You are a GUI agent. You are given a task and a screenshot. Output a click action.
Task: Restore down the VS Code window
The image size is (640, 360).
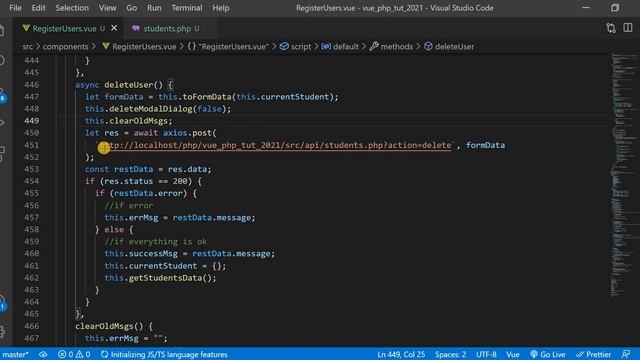pos(615,8)
